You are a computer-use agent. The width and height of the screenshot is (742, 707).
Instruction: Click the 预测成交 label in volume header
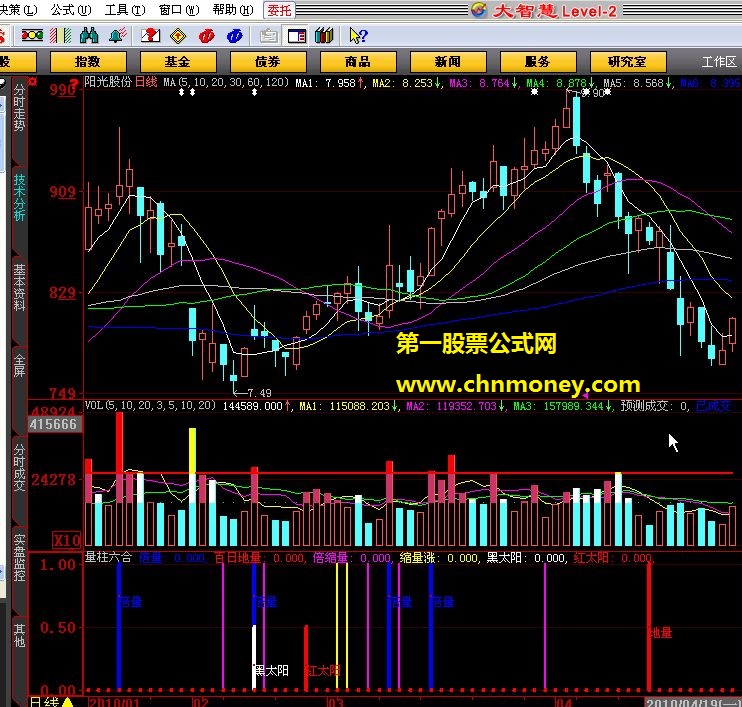click(655, 406)
